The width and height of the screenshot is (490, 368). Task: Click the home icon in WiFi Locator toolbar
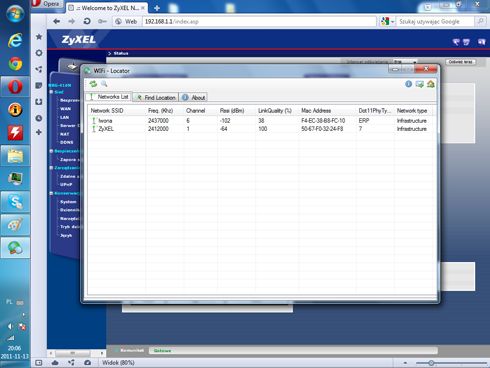click(430, 84)
